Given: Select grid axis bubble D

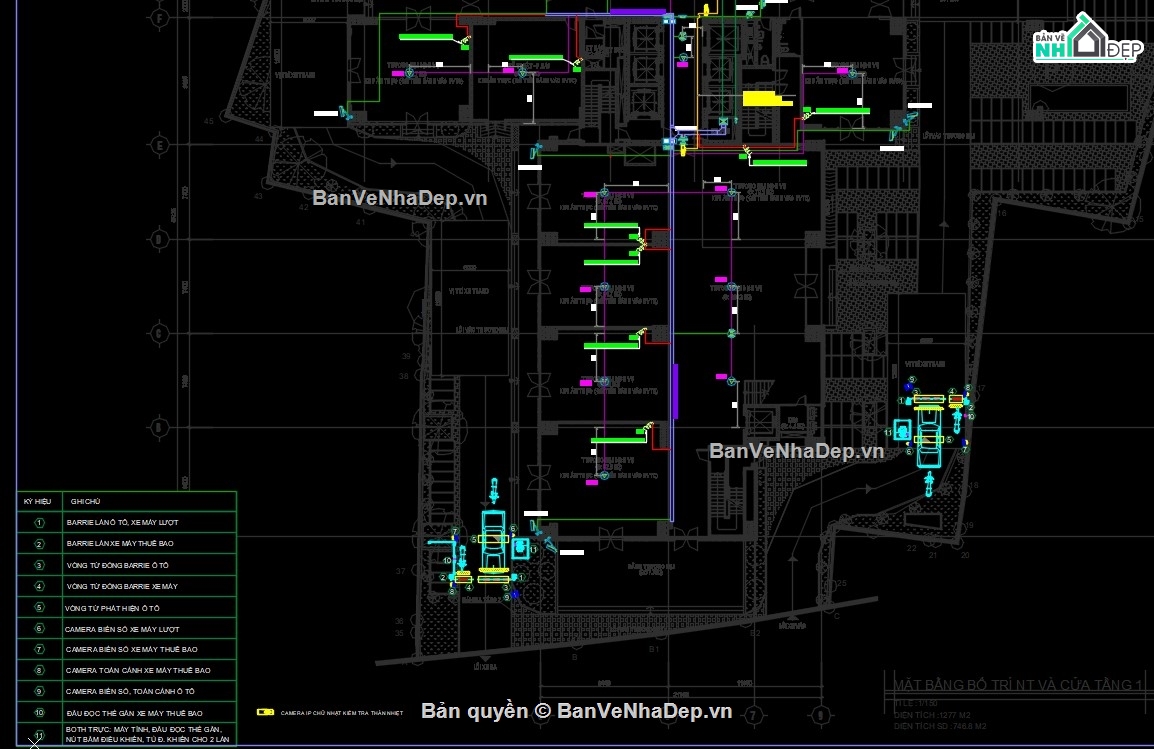Looking at the screenshot, I should (x=160, y=239).
